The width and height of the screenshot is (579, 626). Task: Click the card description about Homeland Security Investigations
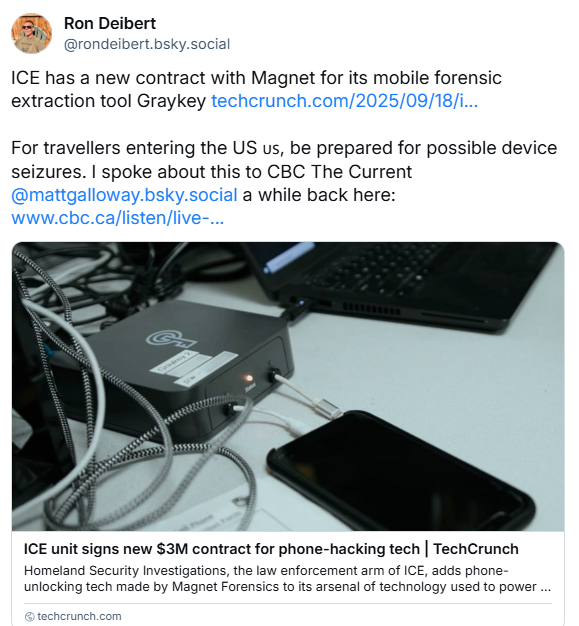pyautogui.click(x=288, y=578)
